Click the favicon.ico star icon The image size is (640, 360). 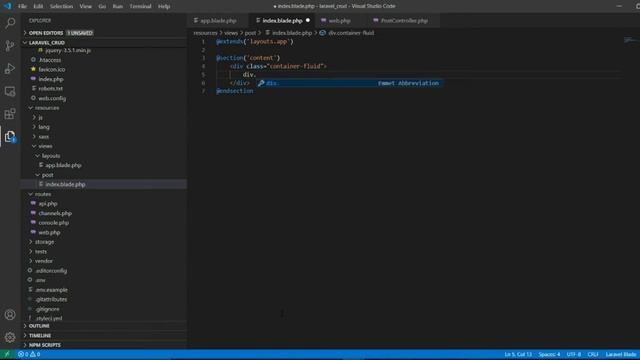click(x=33, y=69)
